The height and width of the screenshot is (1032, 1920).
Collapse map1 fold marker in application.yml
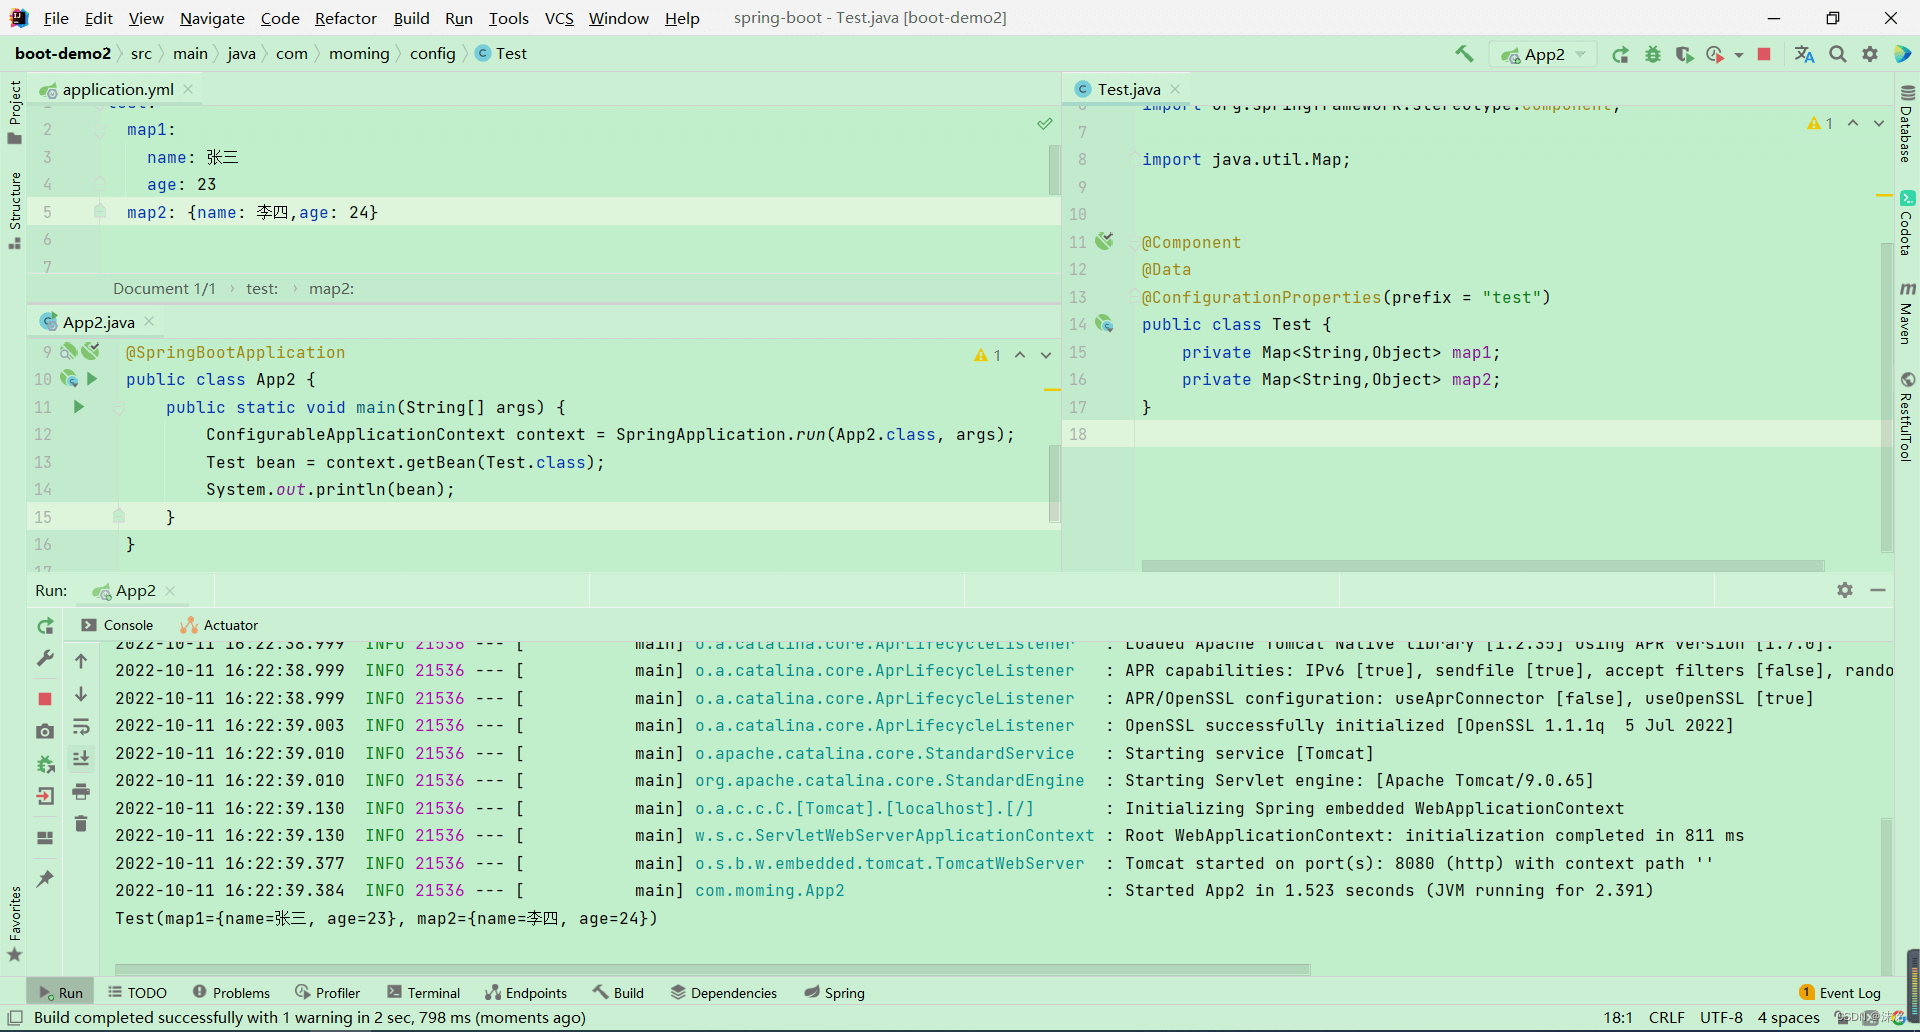(100, 130)
